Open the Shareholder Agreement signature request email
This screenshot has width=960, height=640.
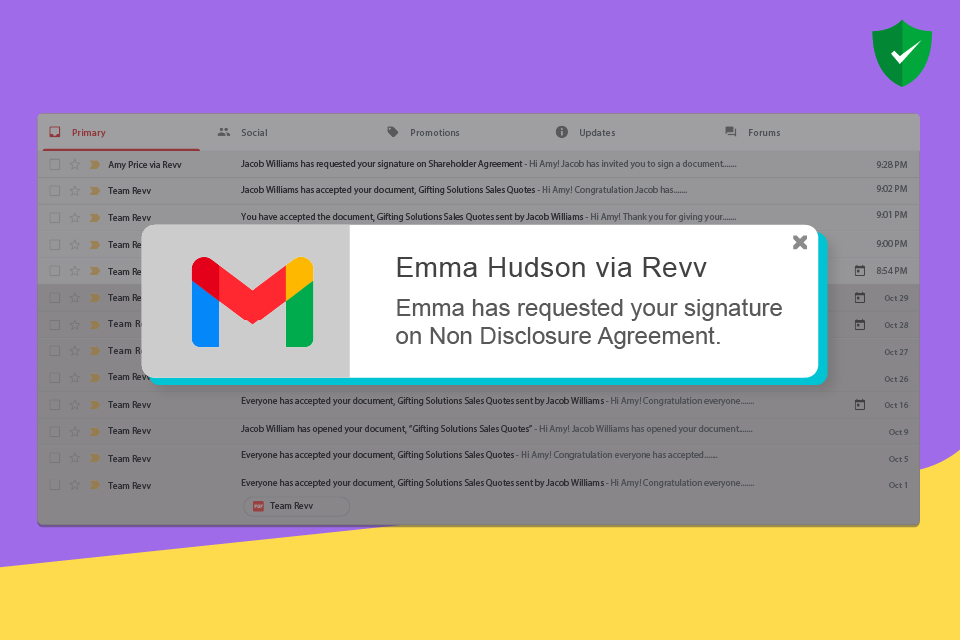coord(489,164)
